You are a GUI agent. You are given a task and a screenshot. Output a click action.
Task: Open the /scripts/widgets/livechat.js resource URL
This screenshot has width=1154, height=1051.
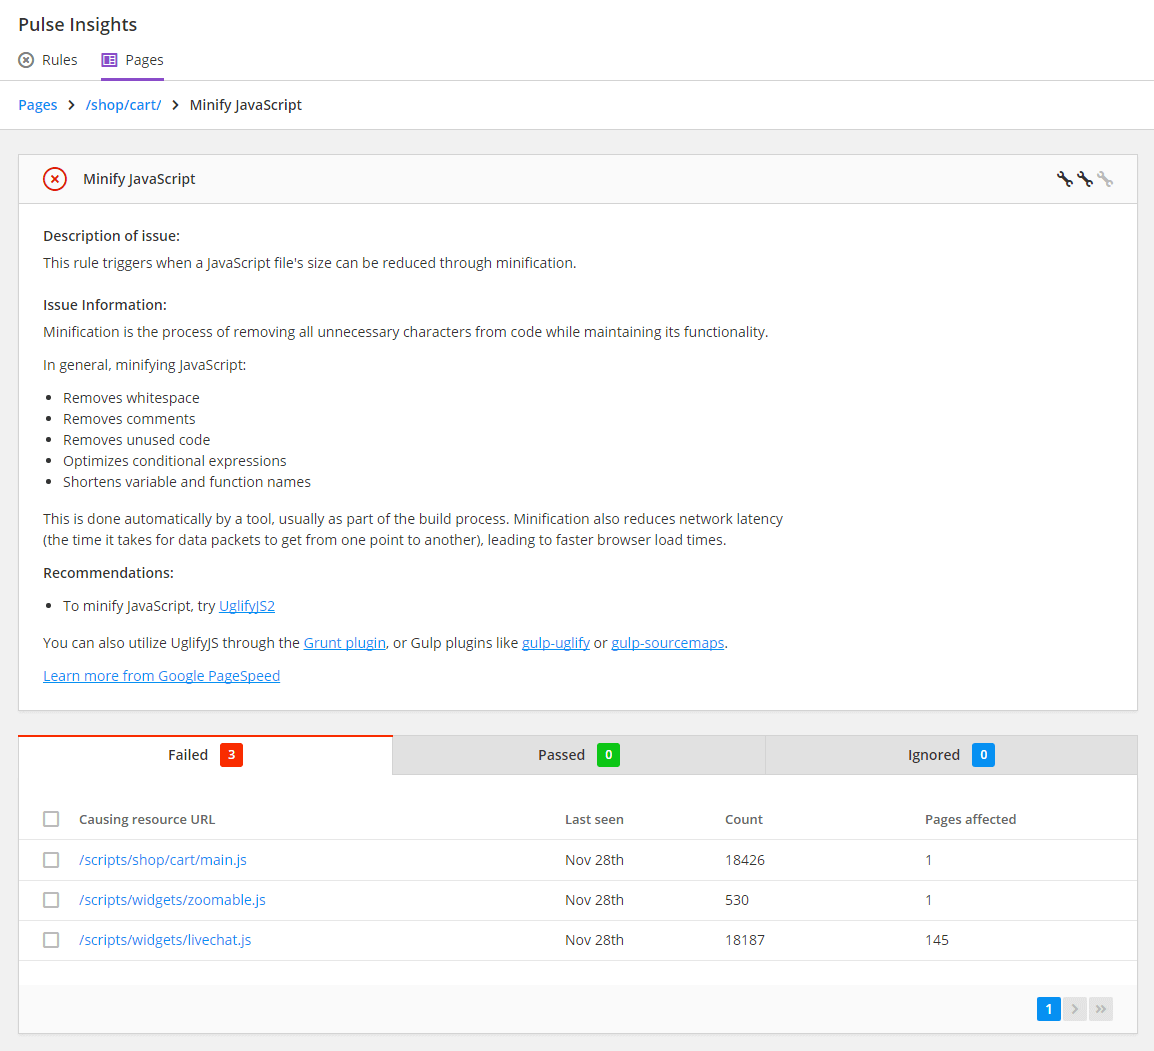point(165,939)
